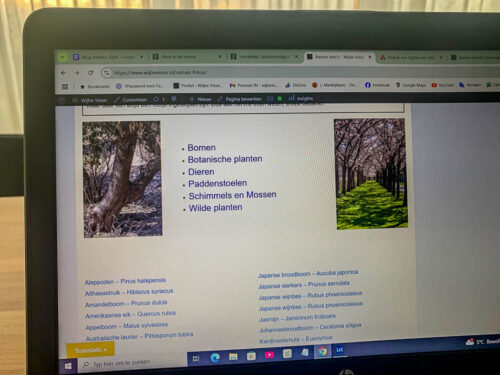
Task: Click the address bar URL
Action: click(160, 72)
